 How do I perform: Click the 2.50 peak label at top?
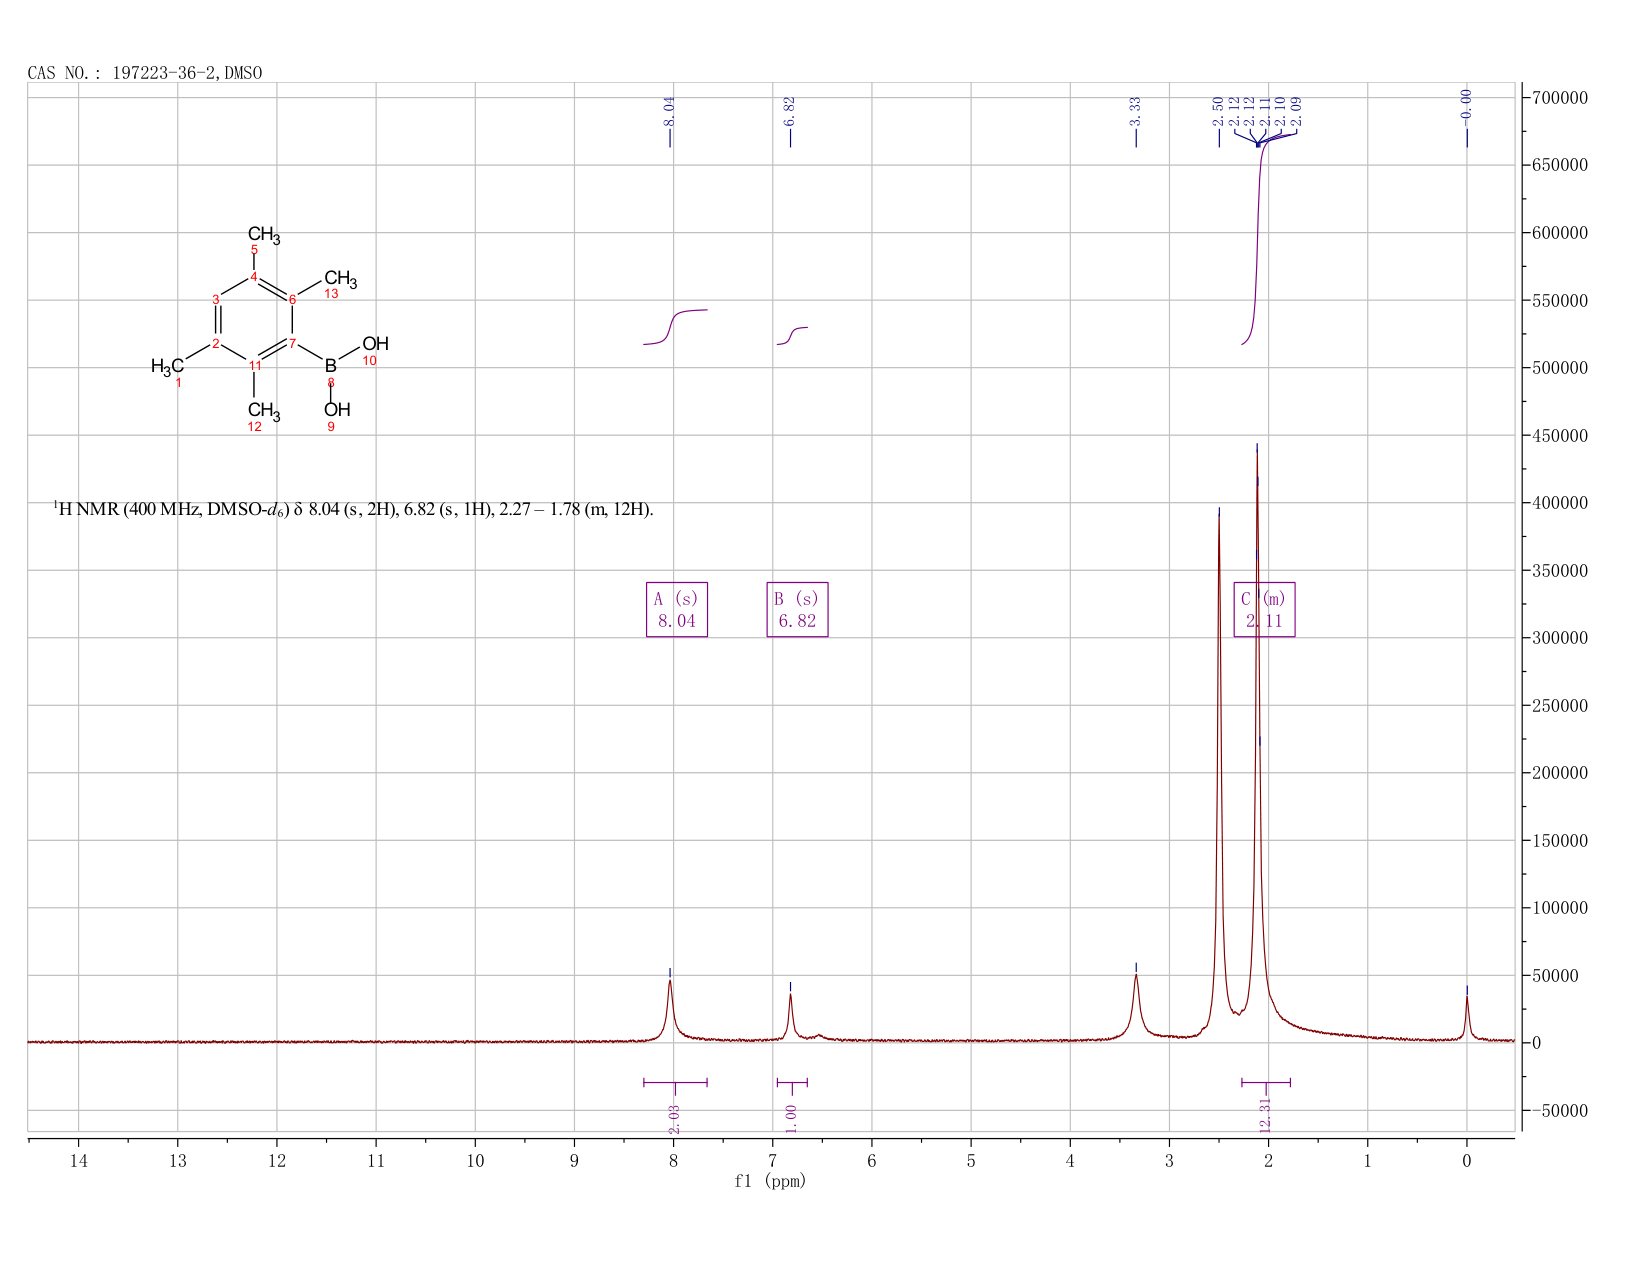point(1218,111)
